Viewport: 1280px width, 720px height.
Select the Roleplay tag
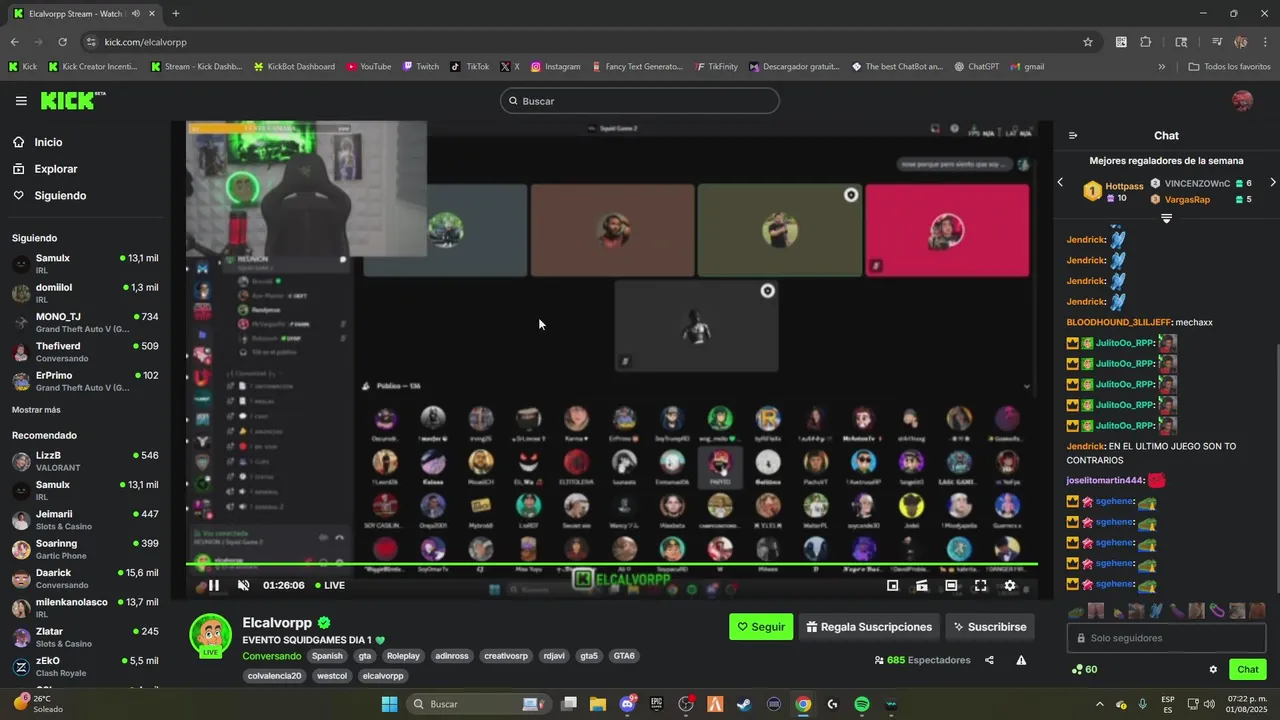[x=403, y=656]
